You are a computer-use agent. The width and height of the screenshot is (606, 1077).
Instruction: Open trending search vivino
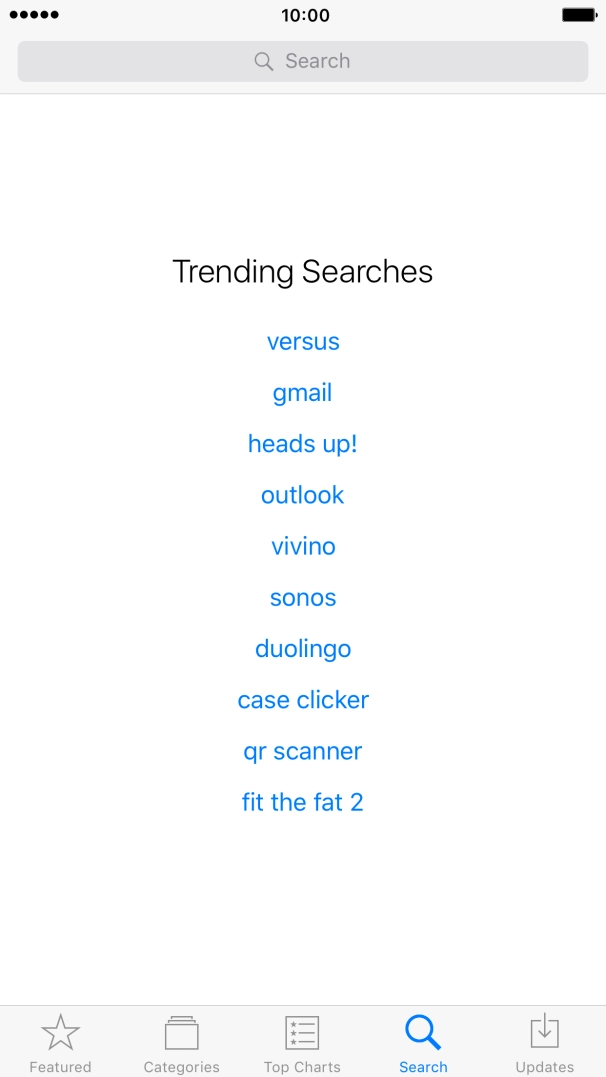[302, 545]
